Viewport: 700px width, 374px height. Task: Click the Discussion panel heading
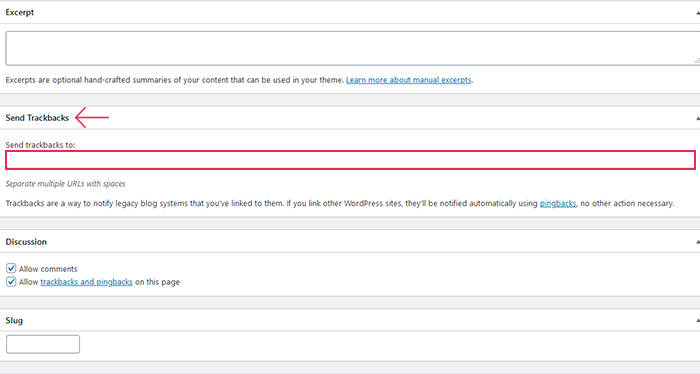coord(26,242)
